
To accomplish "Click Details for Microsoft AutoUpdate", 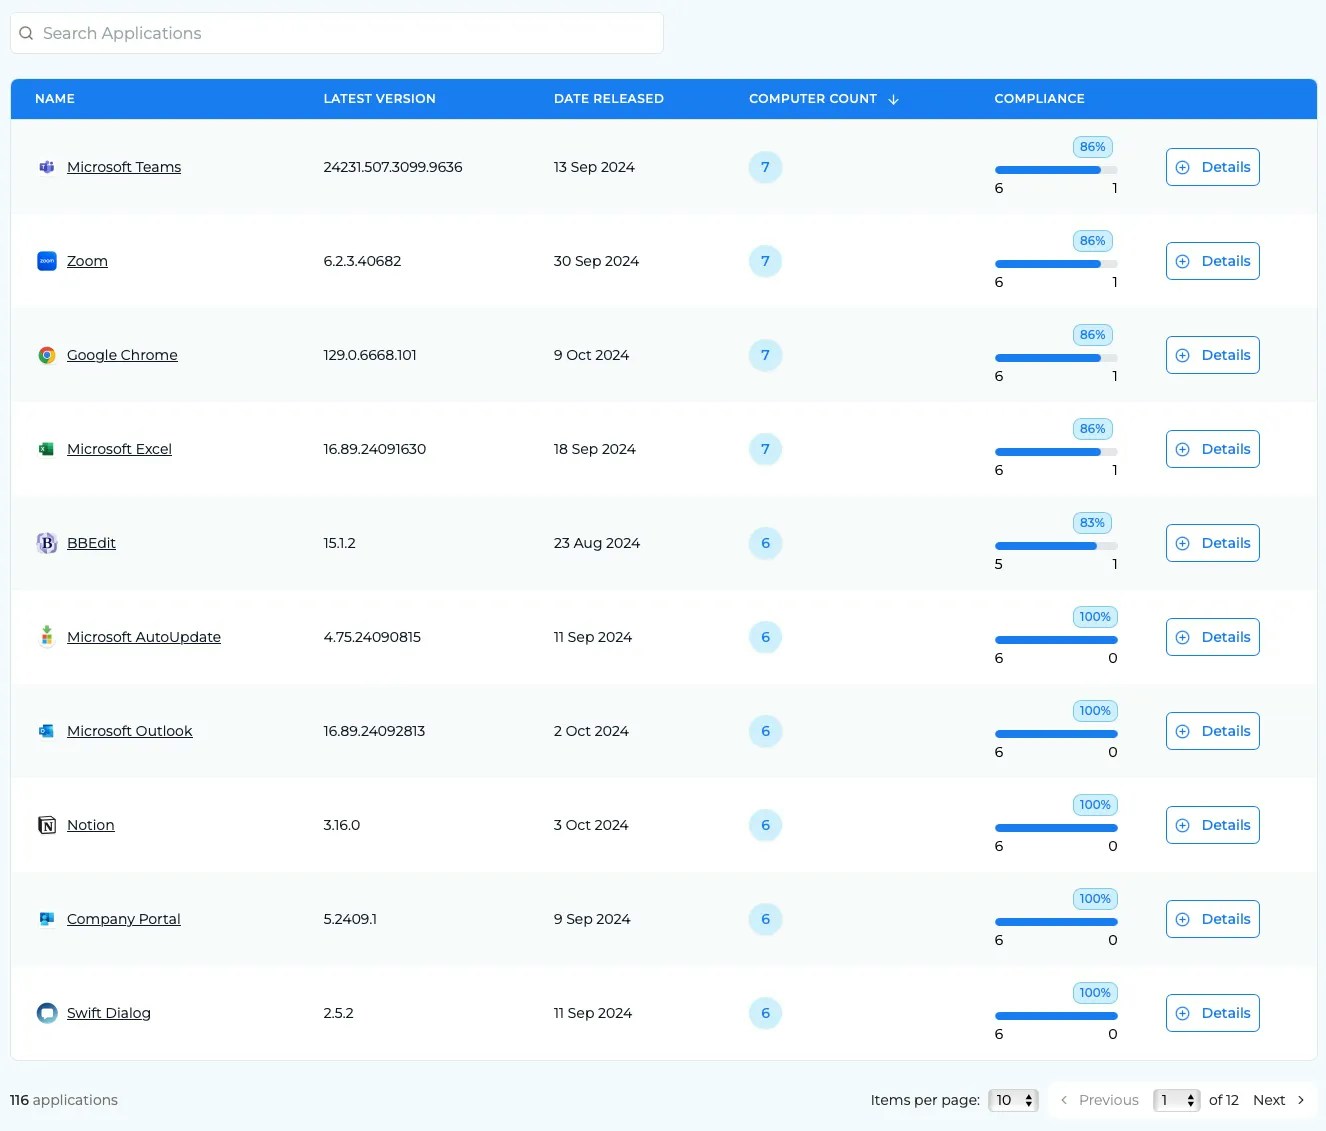I will tap(1212, 637).
